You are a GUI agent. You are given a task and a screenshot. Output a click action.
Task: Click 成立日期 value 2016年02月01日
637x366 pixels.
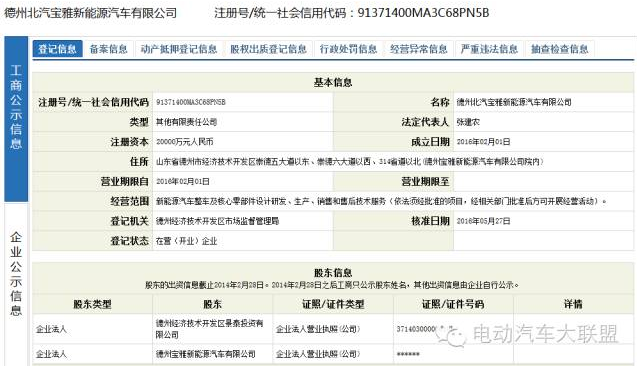click(483, 142)
